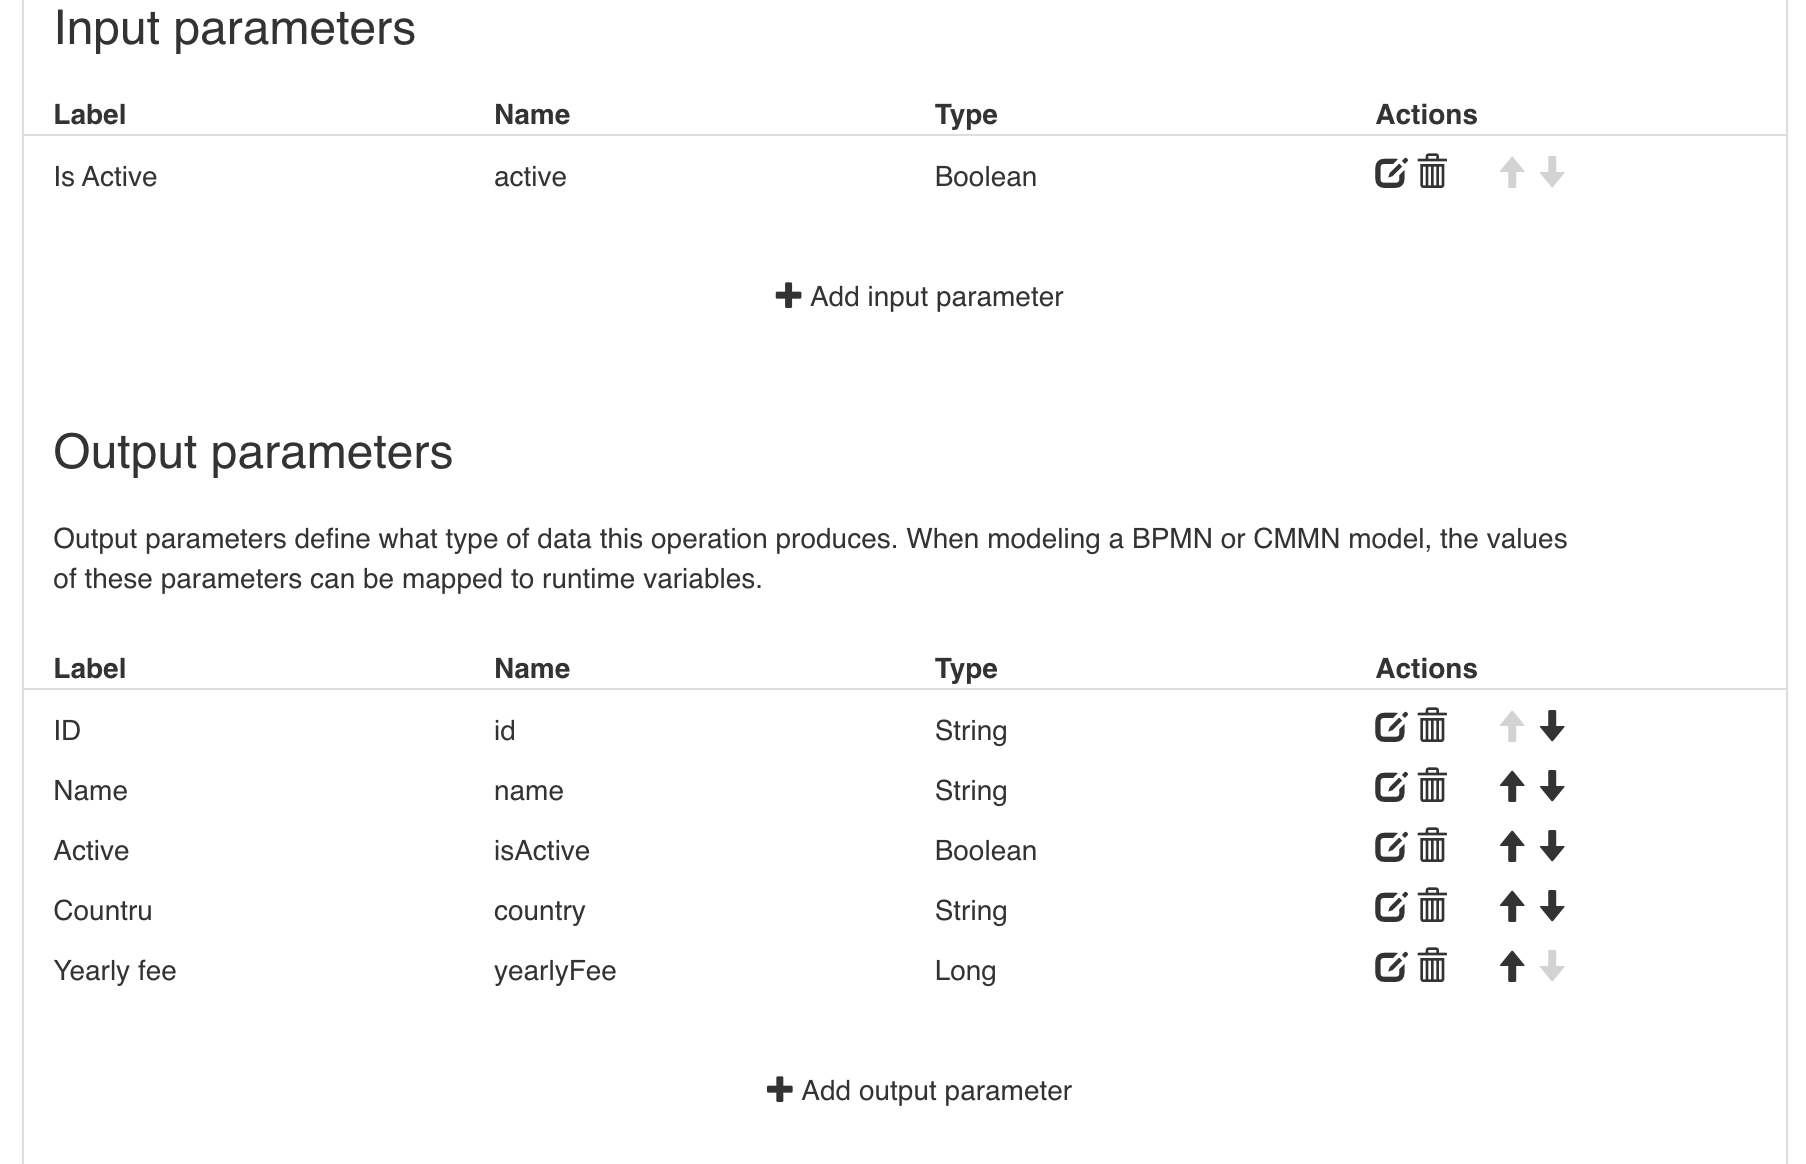Move the Active output parameter down
This screenshot has width=1806, height=1164.
coord(1551,847)
